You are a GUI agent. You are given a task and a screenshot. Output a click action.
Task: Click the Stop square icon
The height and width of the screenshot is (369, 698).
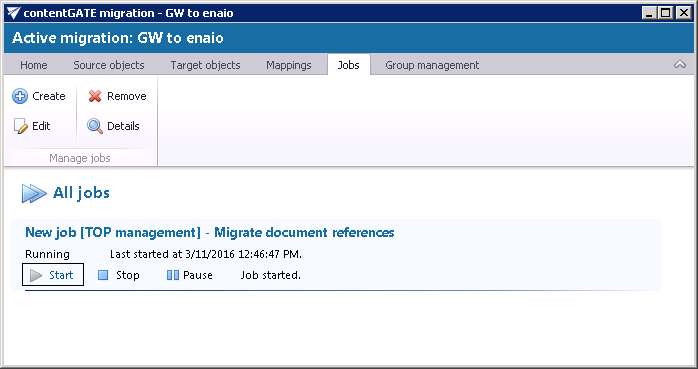tap(103, 275)
